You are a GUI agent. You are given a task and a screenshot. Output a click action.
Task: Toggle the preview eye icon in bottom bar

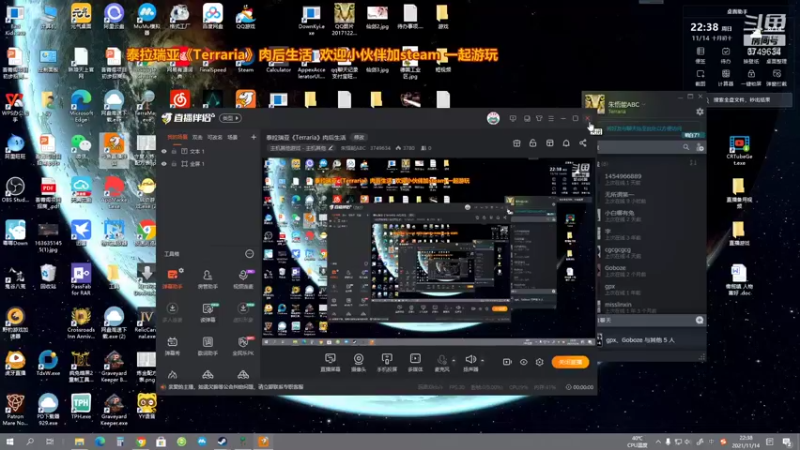pyautogui.click(x=523, y=362)
